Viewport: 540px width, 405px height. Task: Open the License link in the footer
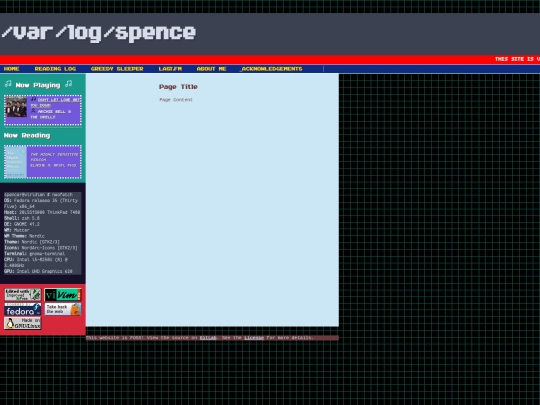254,338
